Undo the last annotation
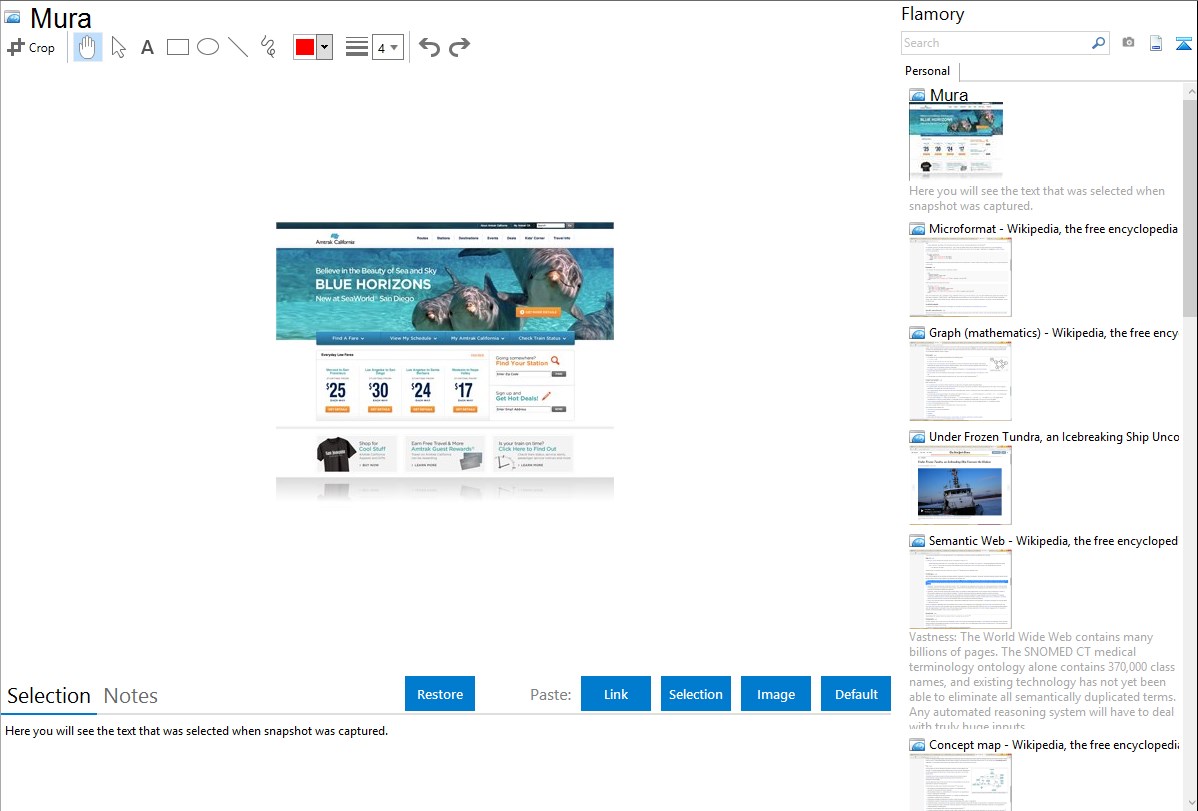Viewport: 1198px width, 811px height. tap(429, 47)
